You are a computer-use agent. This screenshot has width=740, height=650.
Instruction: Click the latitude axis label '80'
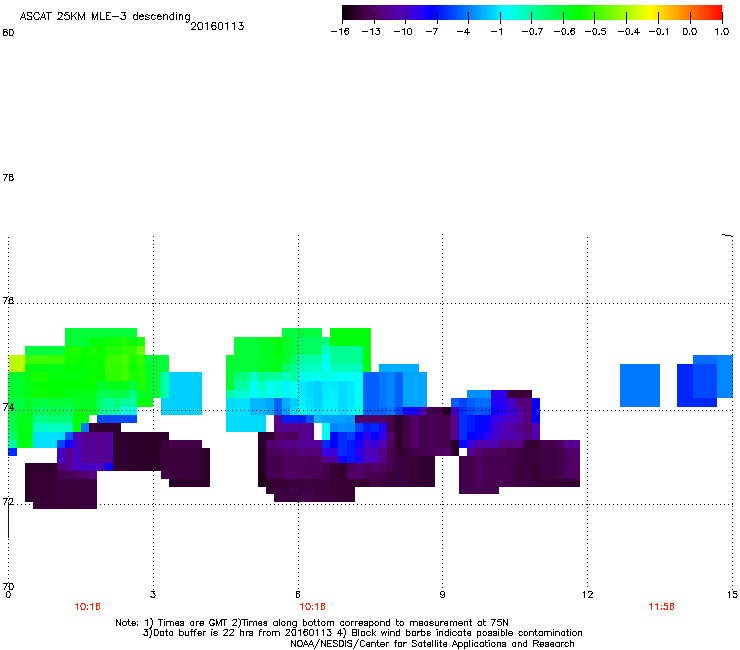tap(8, 33)
